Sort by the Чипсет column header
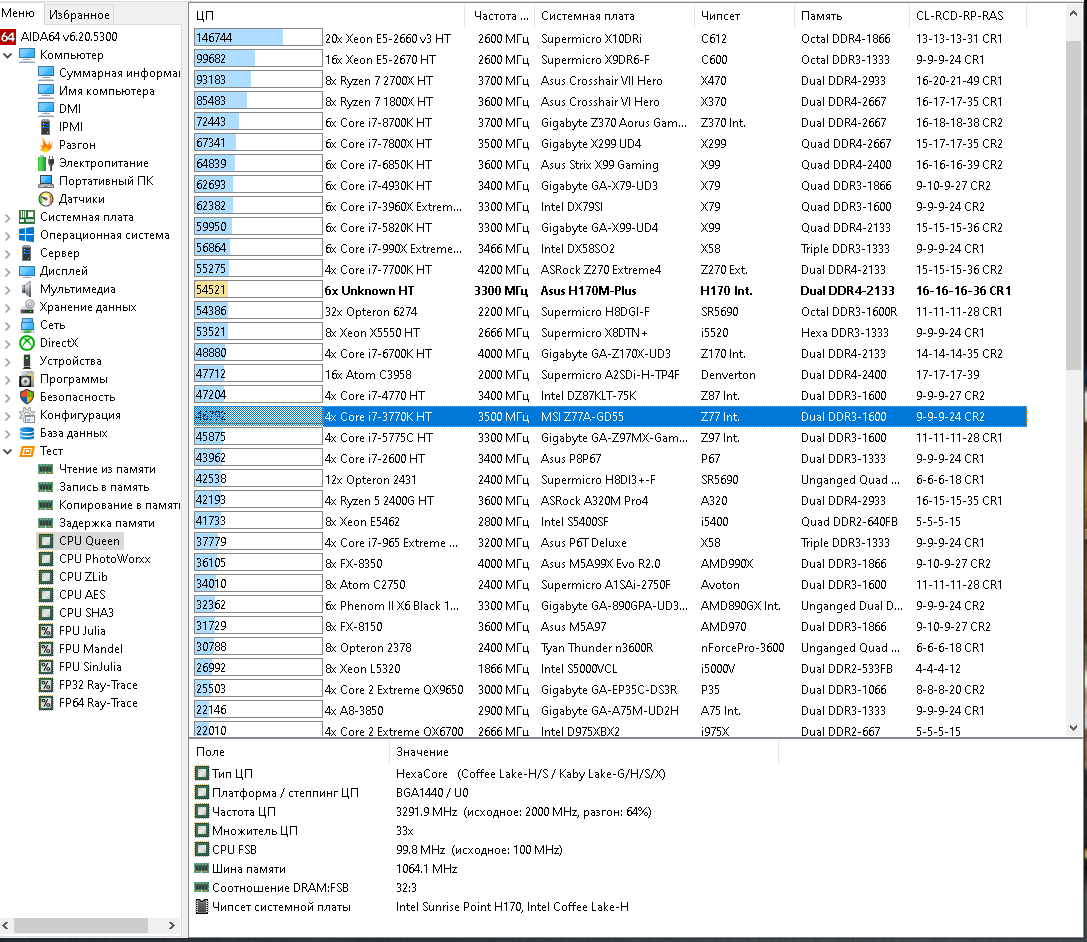 [x=743, y=15]
